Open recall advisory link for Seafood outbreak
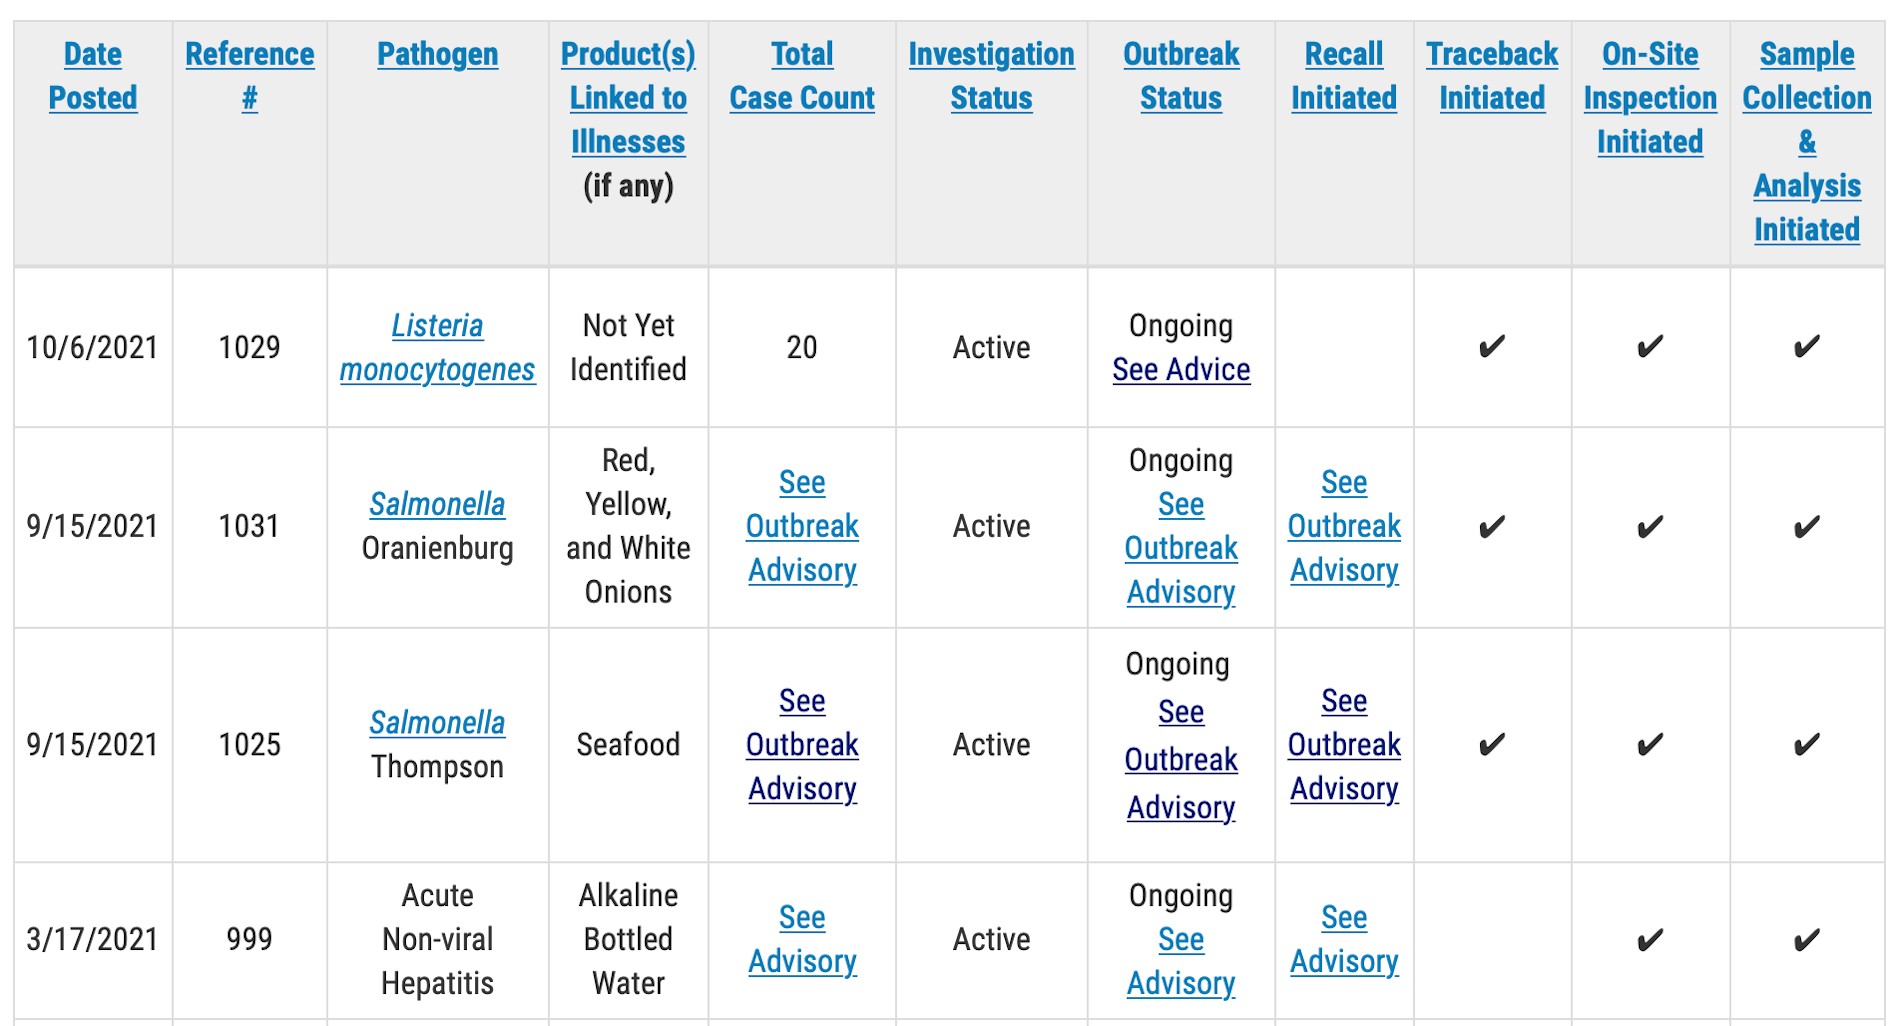The width and height of the screenshot is (1900, 1026). [1344, 745]
